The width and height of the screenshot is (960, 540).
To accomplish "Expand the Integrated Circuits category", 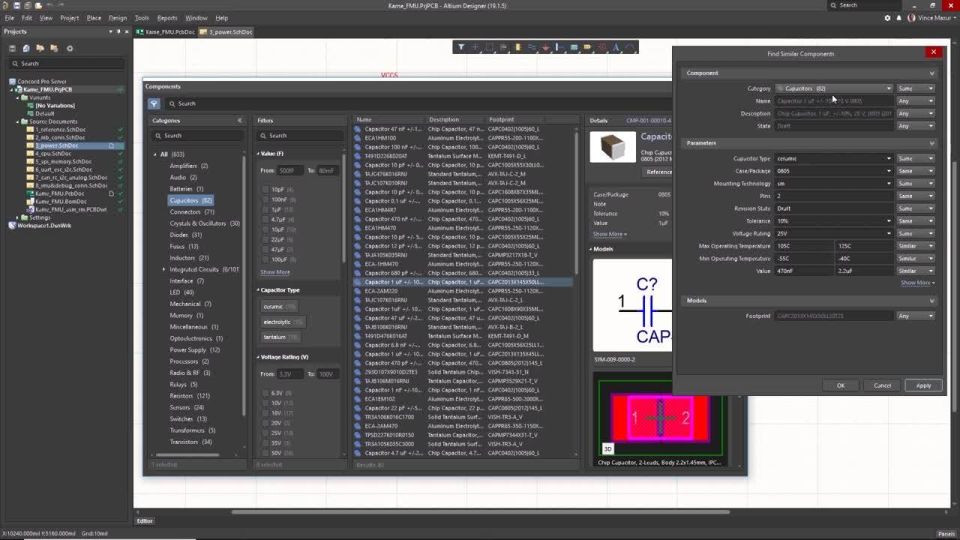I will pyautogui.click(x=163, y=269).
